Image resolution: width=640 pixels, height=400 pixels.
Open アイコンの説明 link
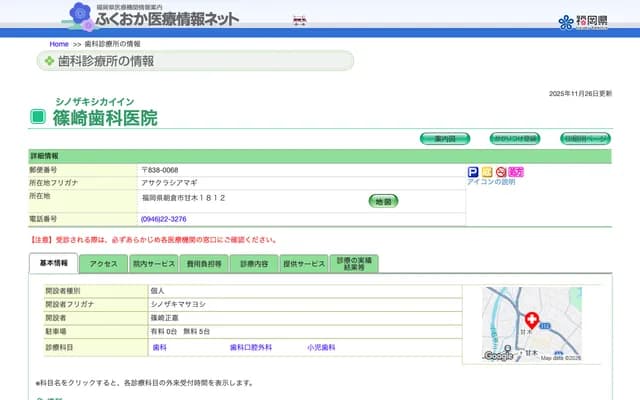pyautogui.click(x=491, y=182)
